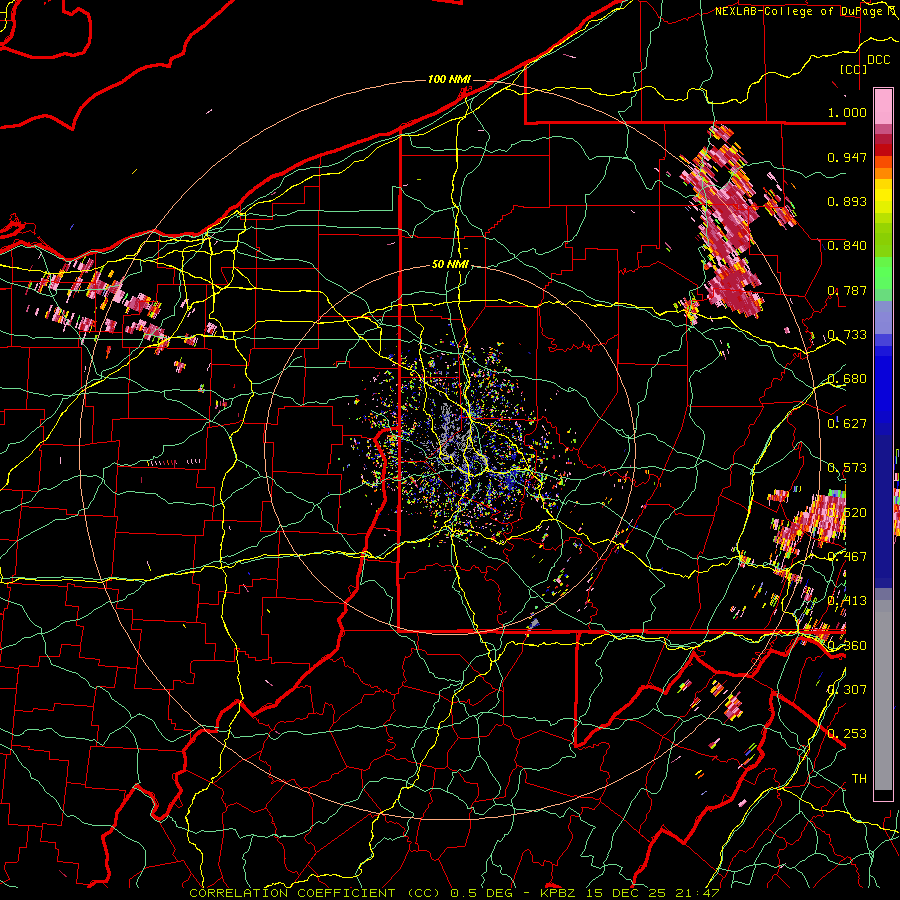Screen dimensions: 900x900
Task: Click the 50 NMI range ring label
Action: point(450,264)
